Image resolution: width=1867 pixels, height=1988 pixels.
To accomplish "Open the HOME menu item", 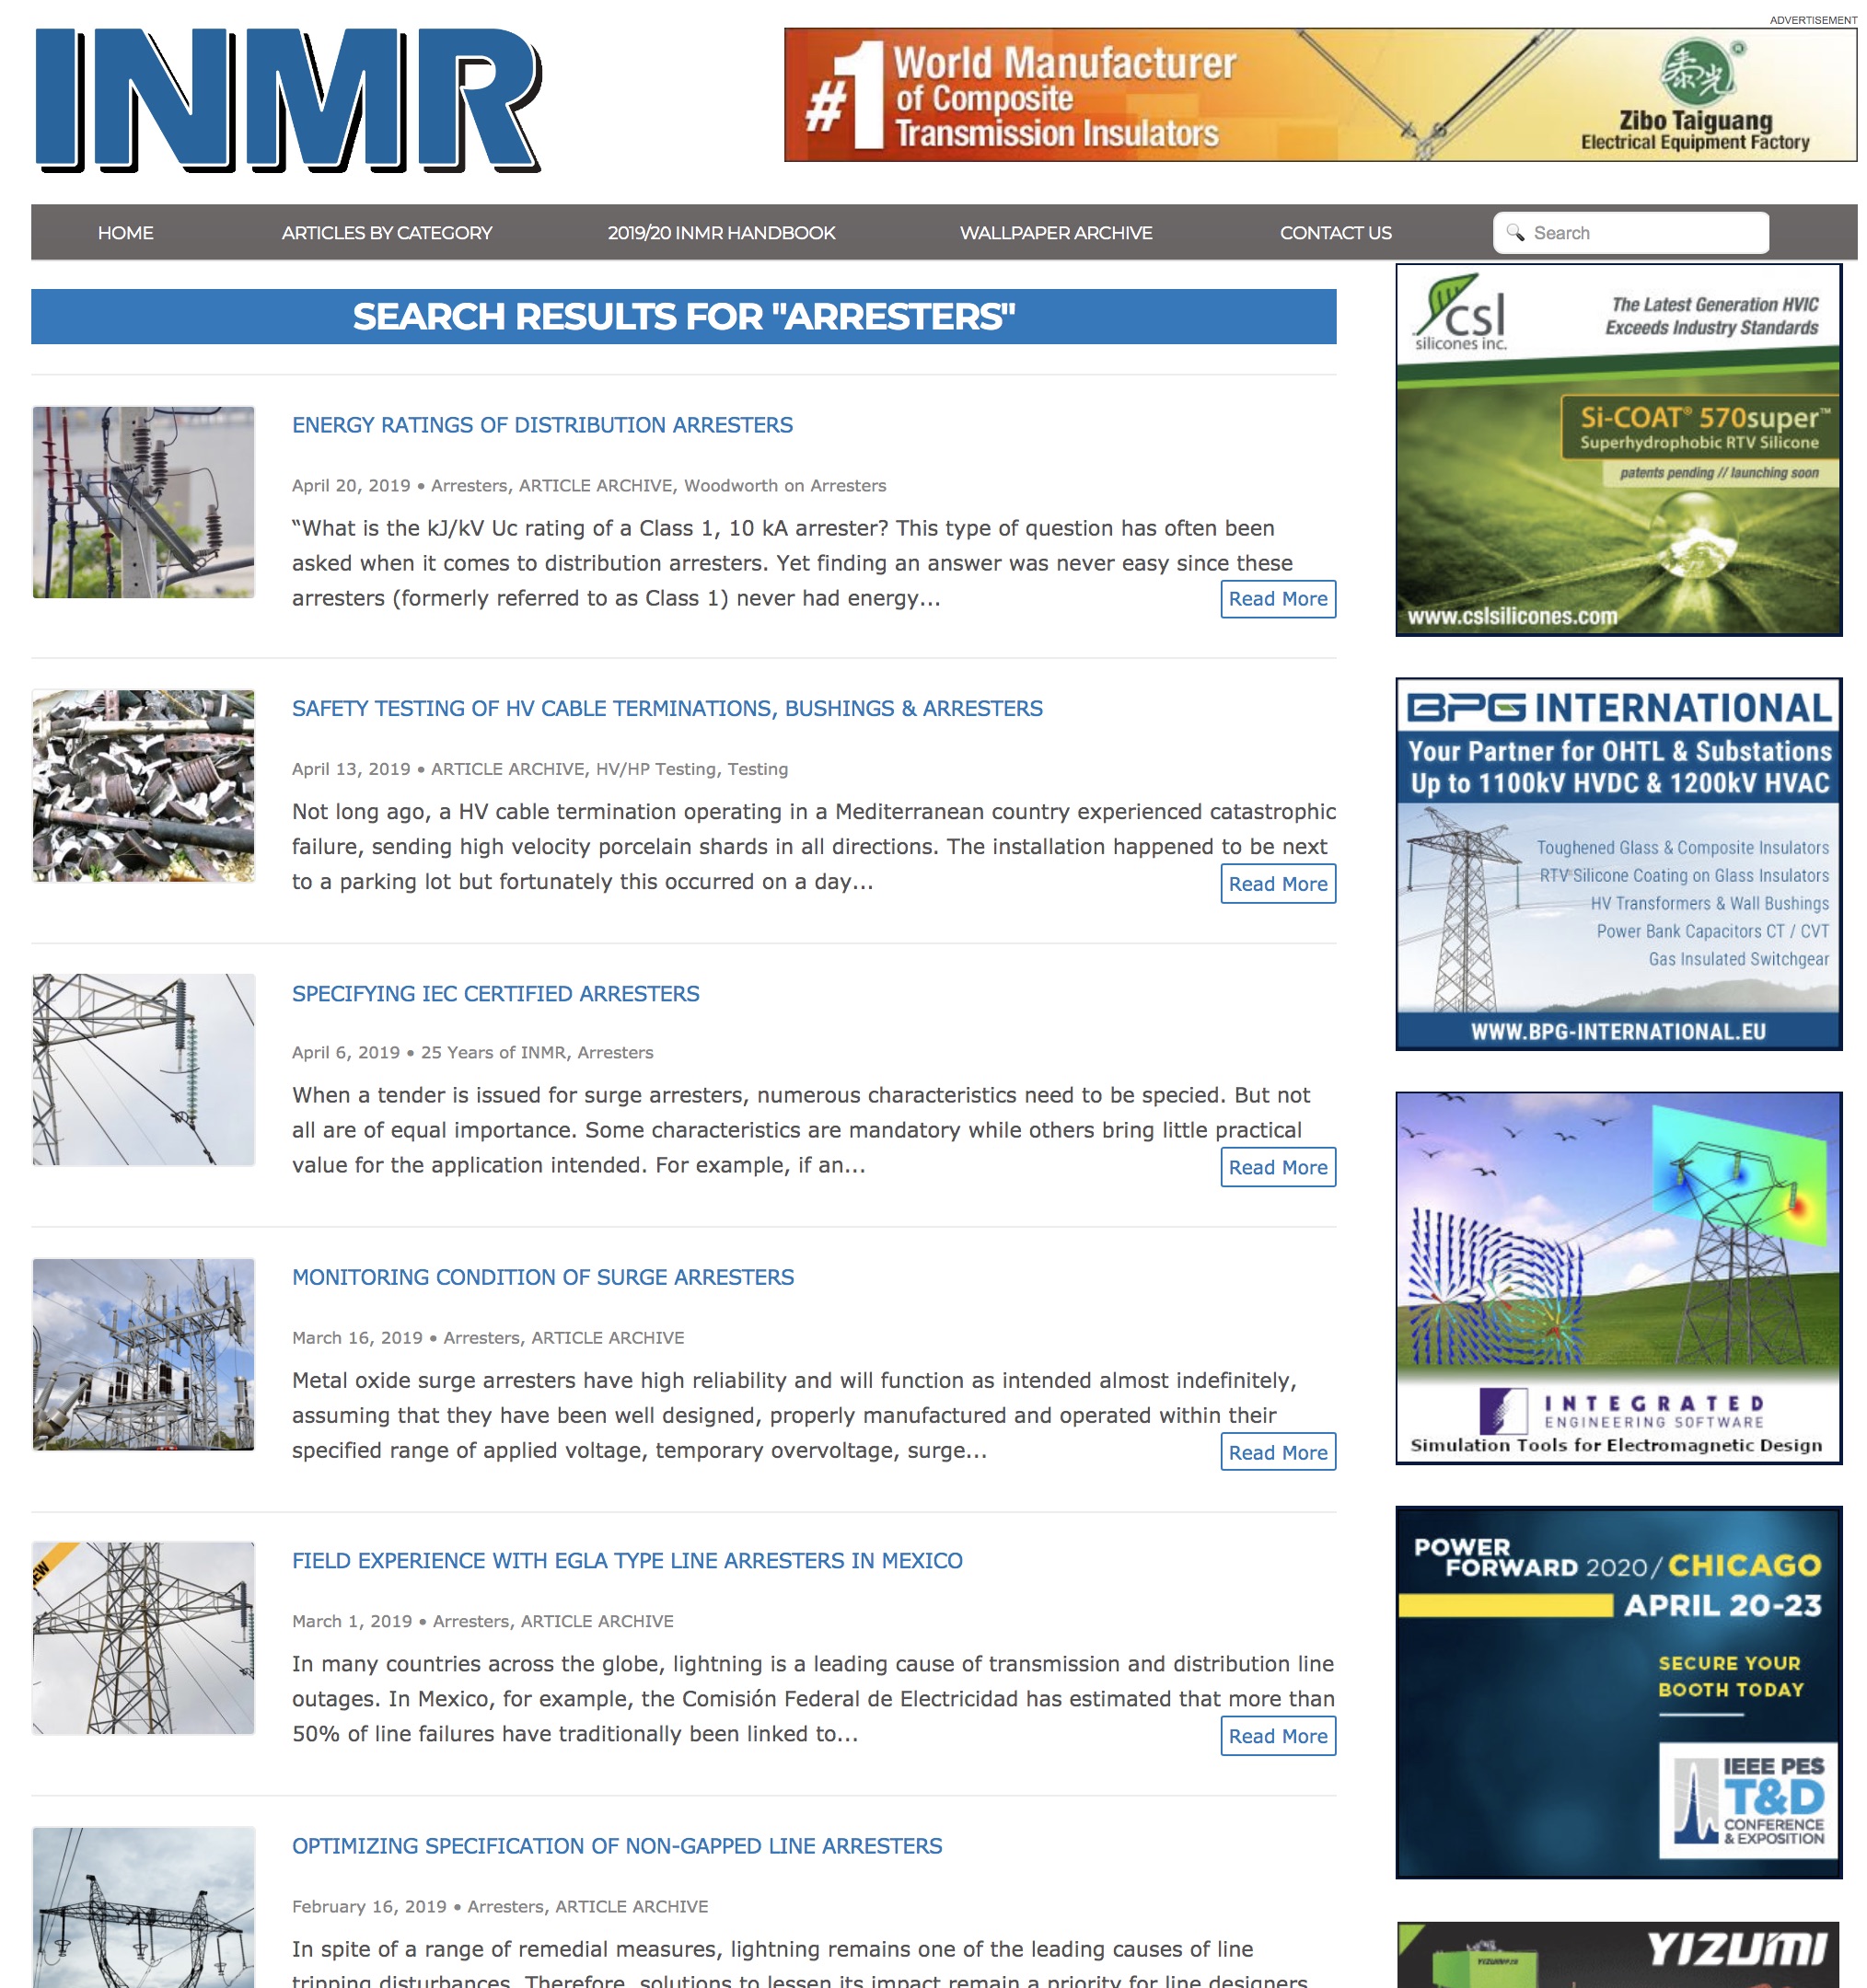I will point(126,233).
